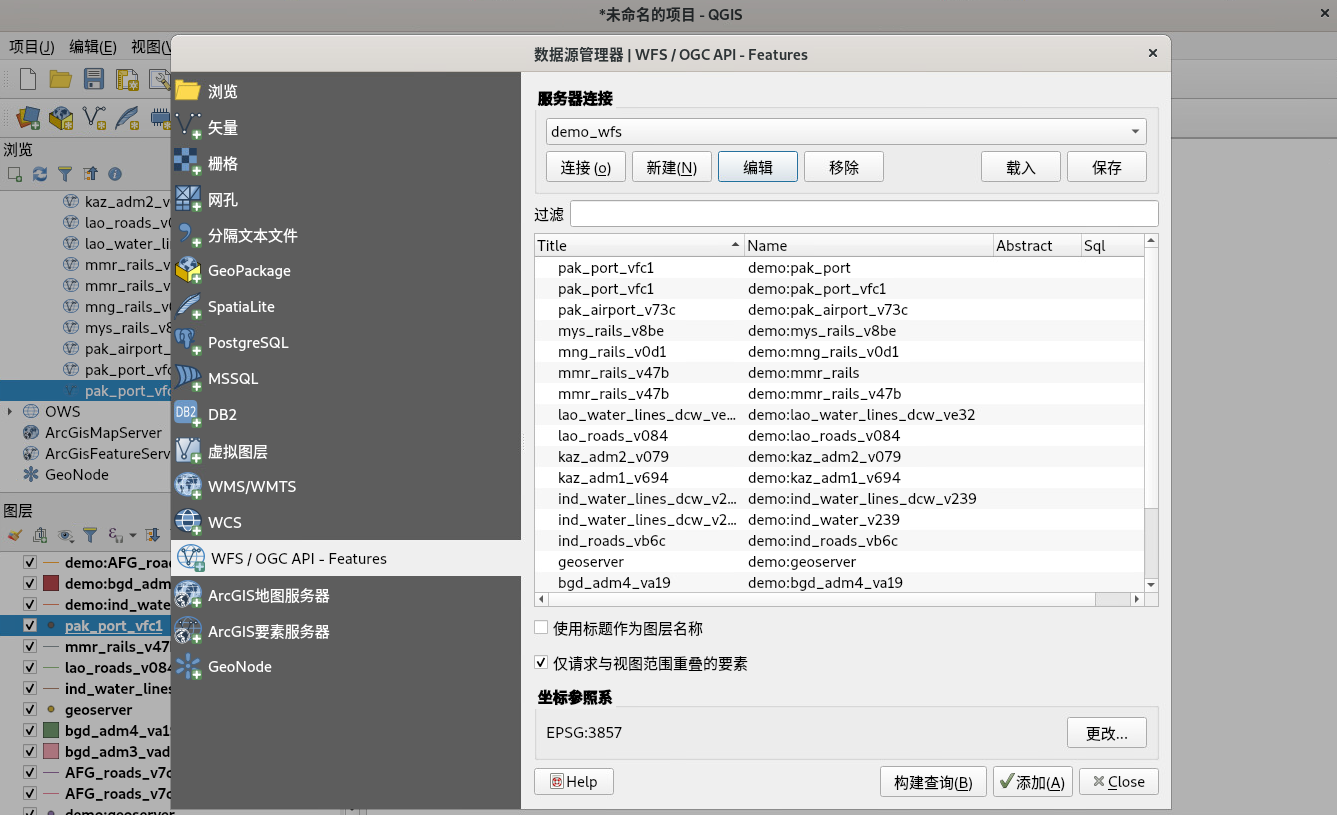Click filter funnel icon in 浏览 panel
The height and width of the screenshot is (815, 1337).
pos(65,174)
